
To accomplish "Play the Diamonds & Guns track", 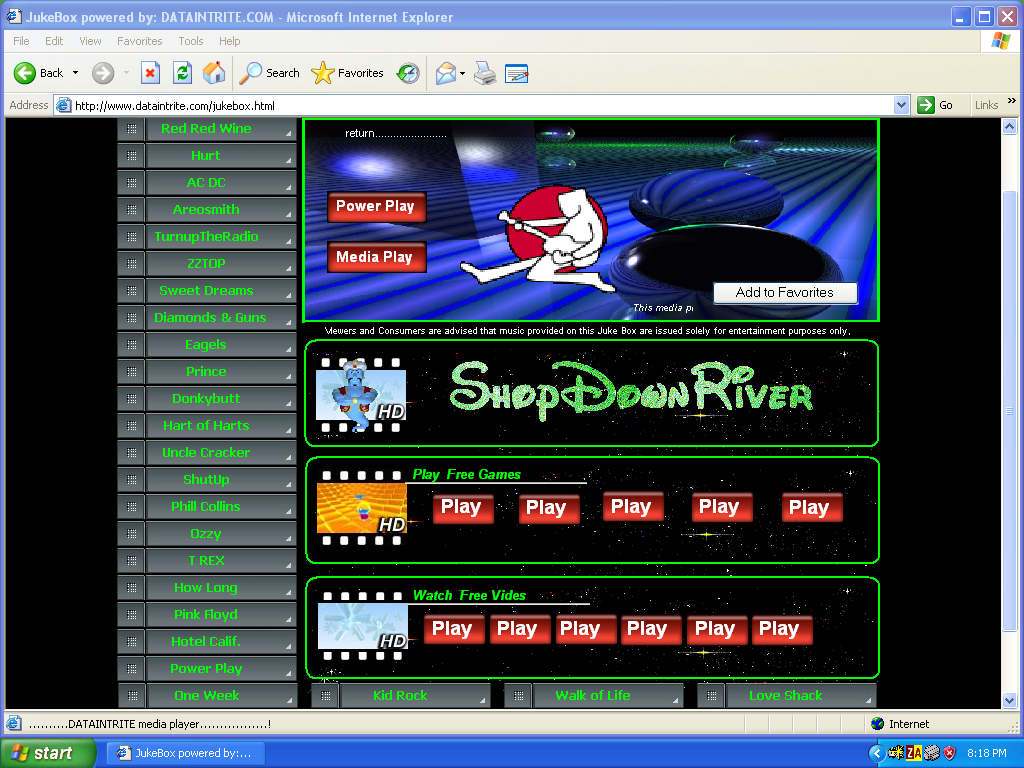I will pos(221,318).
